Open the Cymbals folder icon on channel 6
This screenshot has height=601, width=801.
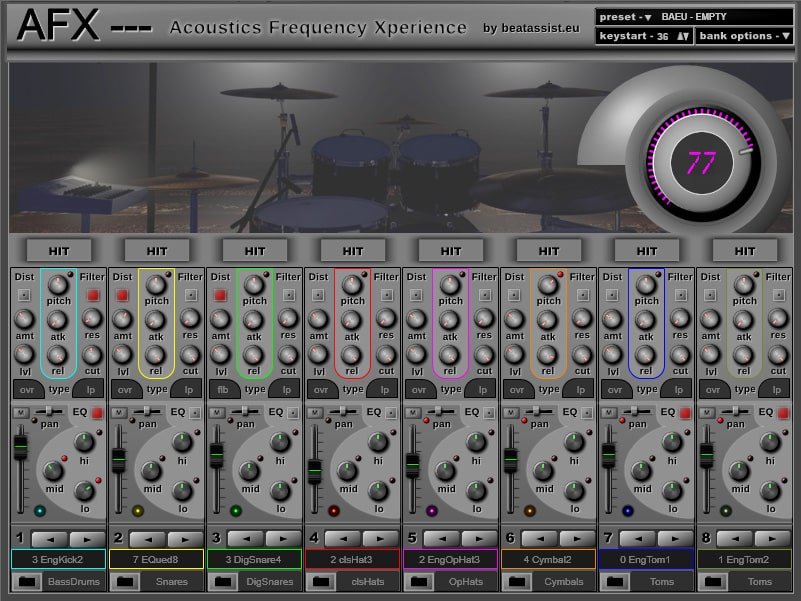pos(517,582)
